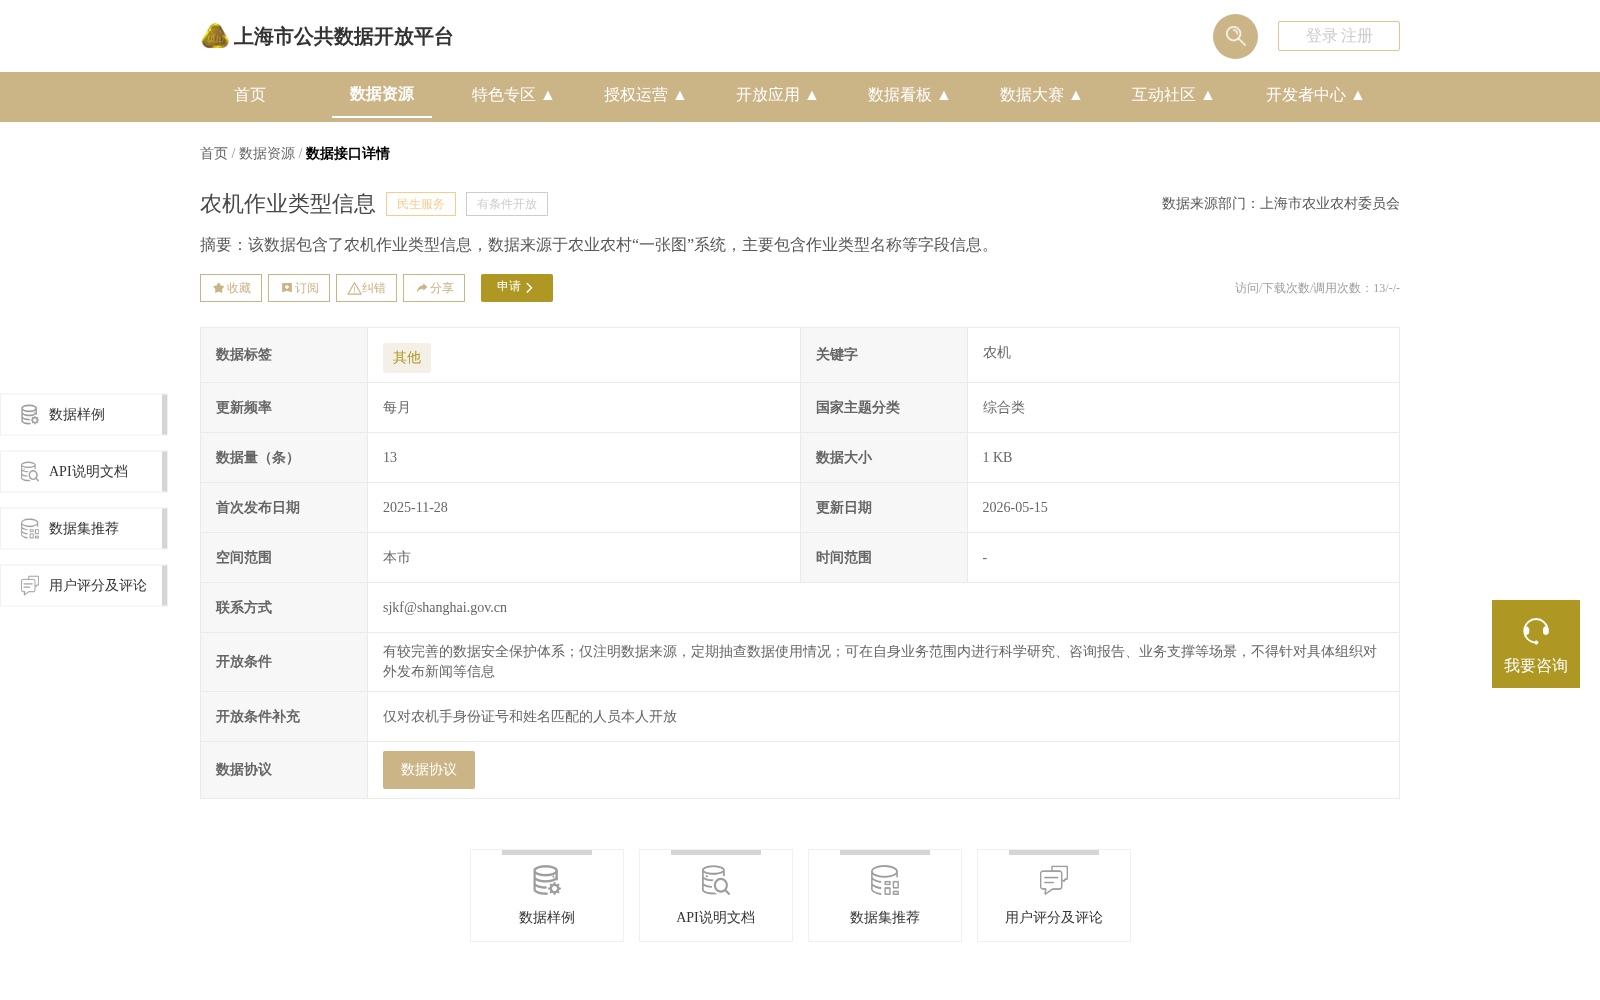Click the 有条件开放 tag
The width and height of the screenshot is (1600, 1000).
tap(507, 204)
